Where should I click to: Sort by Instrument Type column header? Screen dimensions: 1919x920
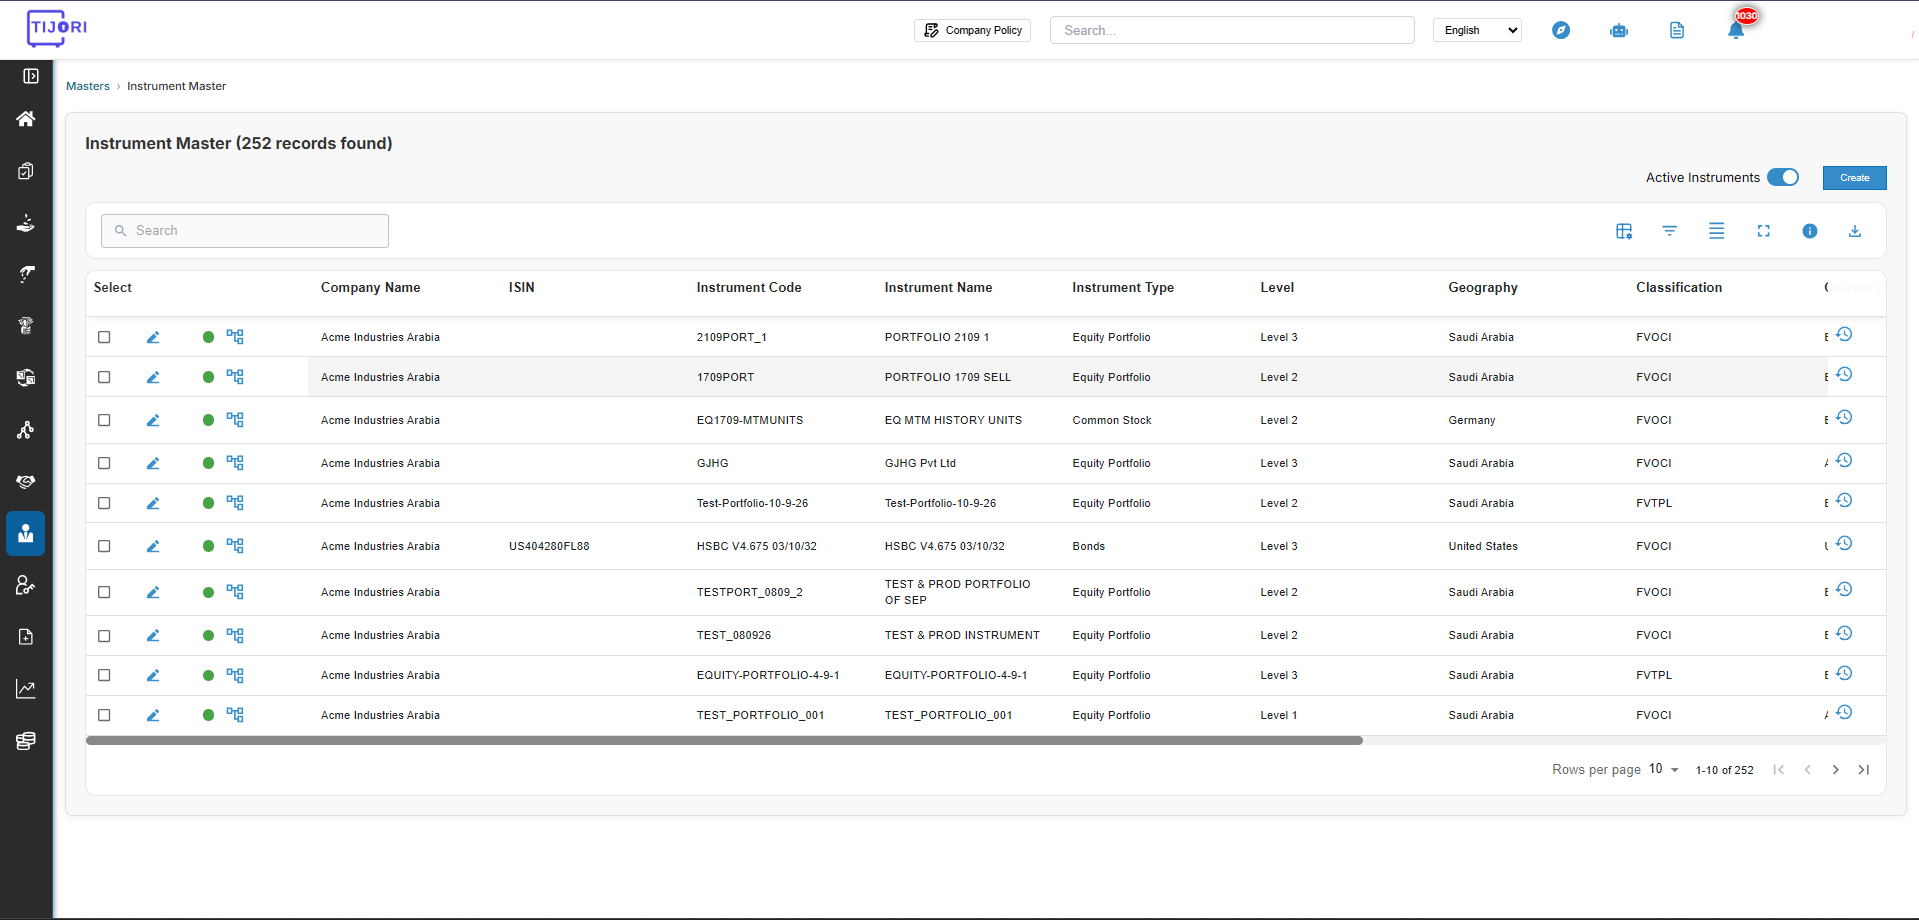pyautogui.click(x=1123, y=288)
